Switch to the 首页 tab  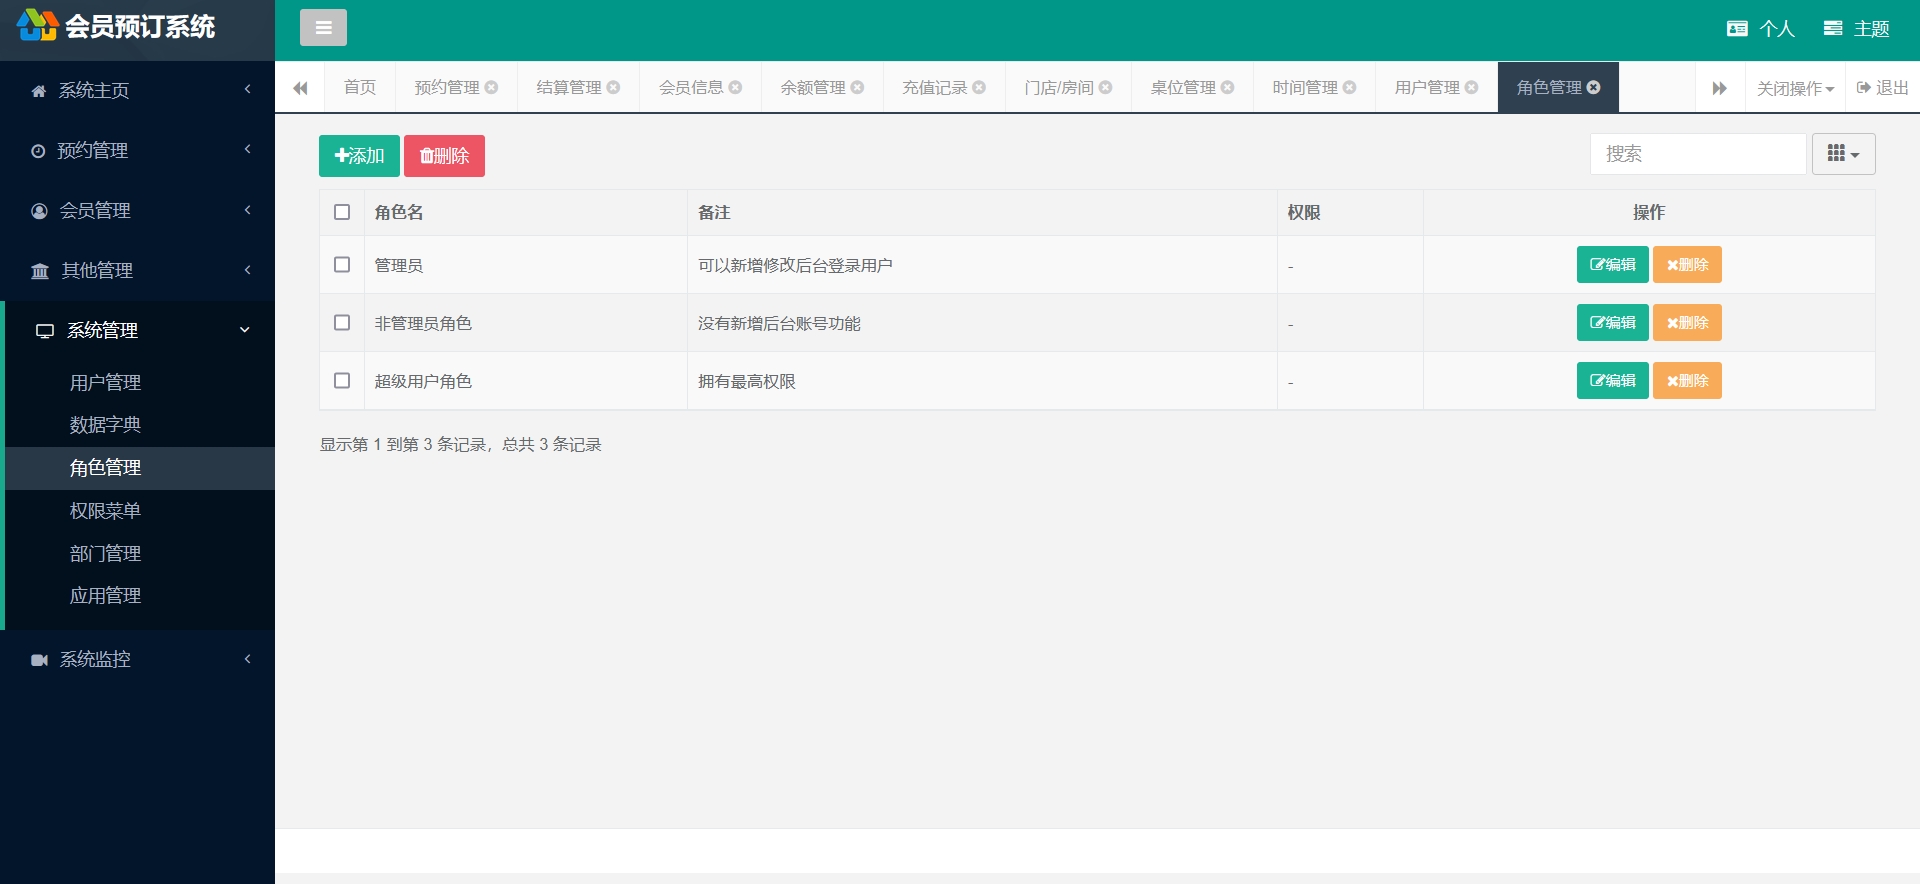pos(360,87)
